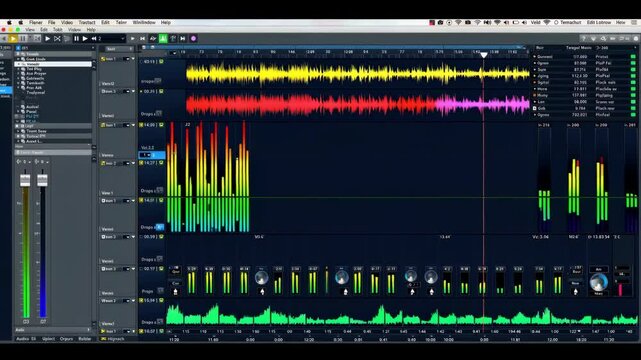Click the crossed-arrows shuffle icon in toolbar
Image resolution: width=641 pixels, height=360 pixels.
click(x=57, y=38)
